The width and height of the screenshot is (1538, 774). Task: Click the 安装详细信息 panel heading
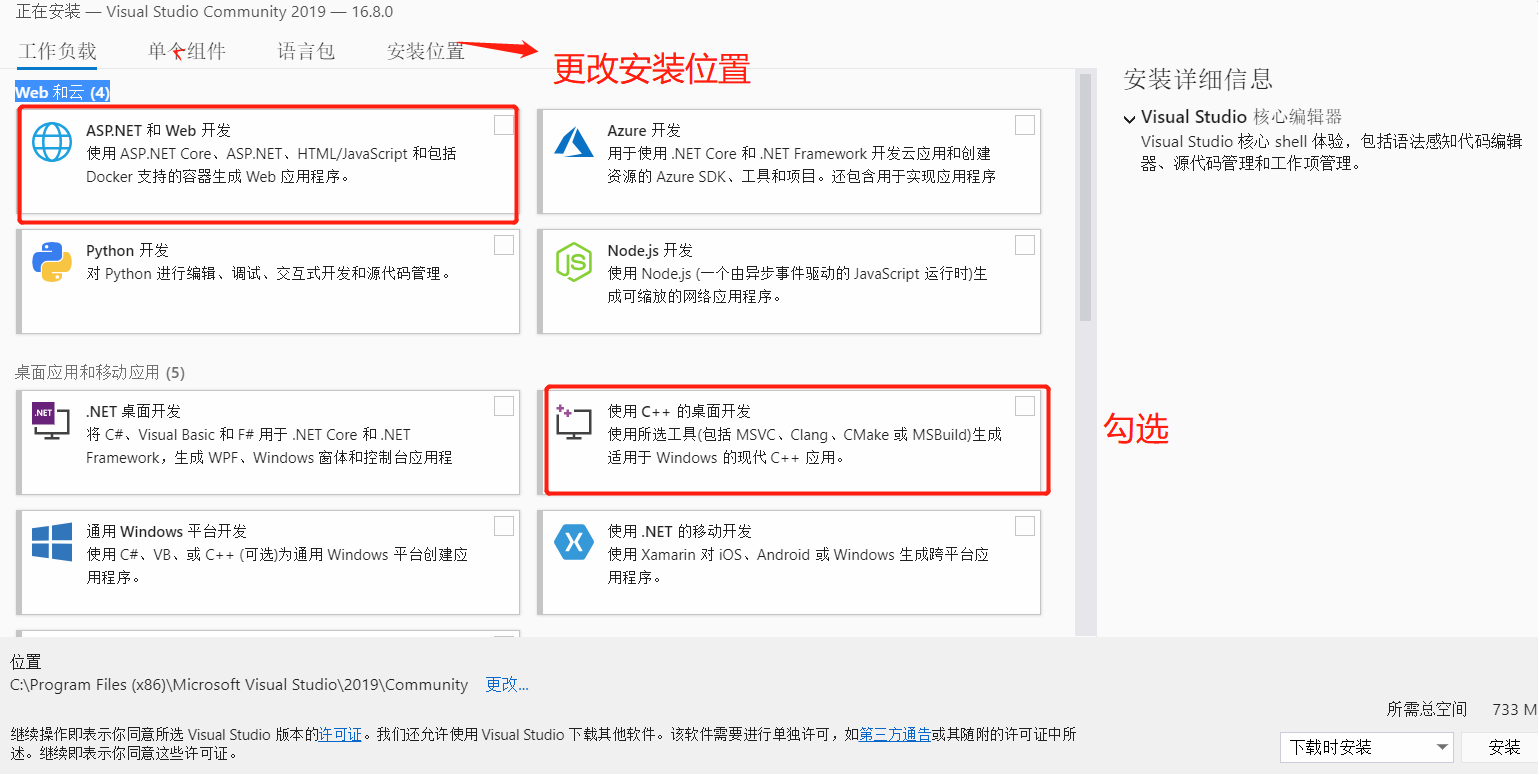point(1198,79)
